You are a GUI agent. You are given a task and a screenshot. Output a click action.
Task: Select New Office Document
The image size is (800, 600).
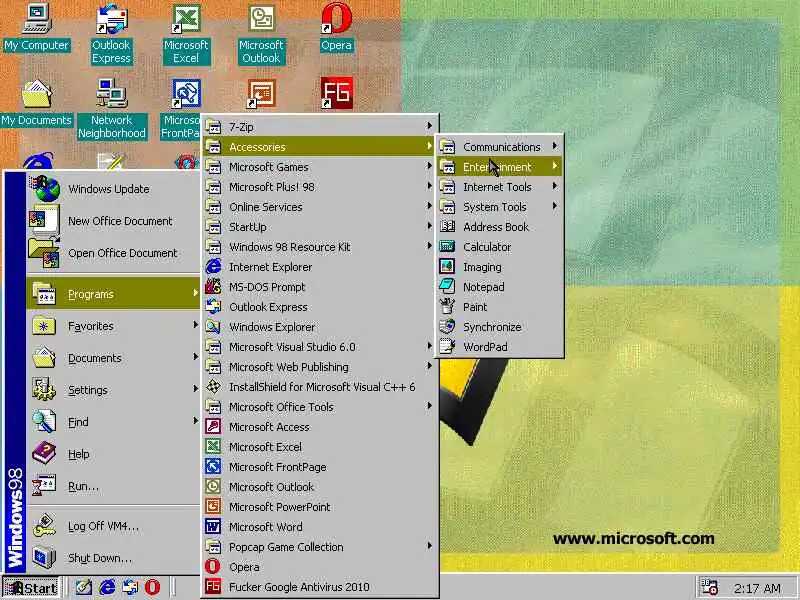(x=113, y=221)
